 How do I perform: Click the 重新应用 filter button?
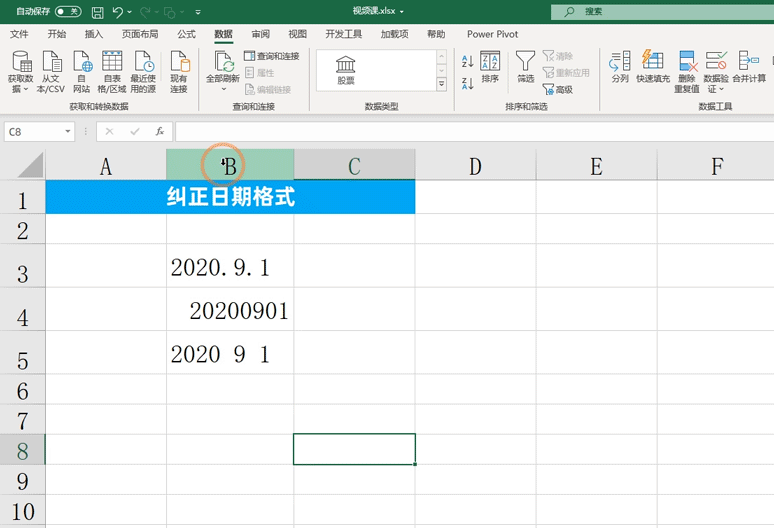click(566, 73)
